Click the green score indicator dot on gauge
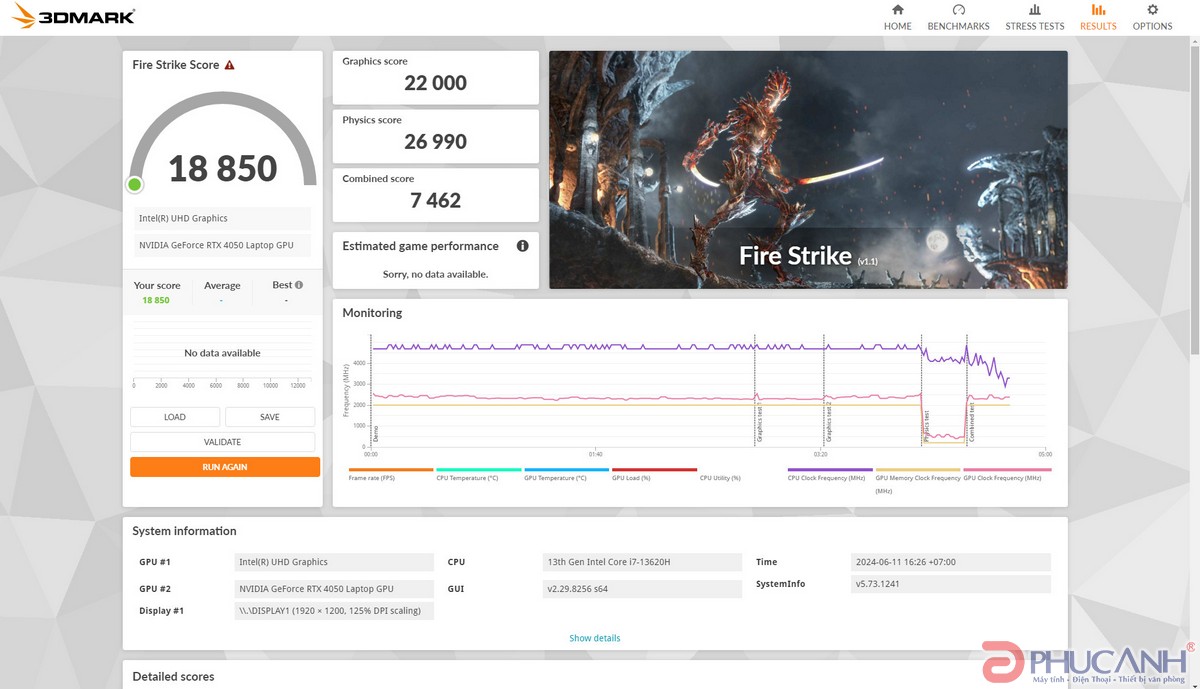Image resolution: width=1200 pixels, height=689 pixels. pyautogui.click(x=135, y=184)
